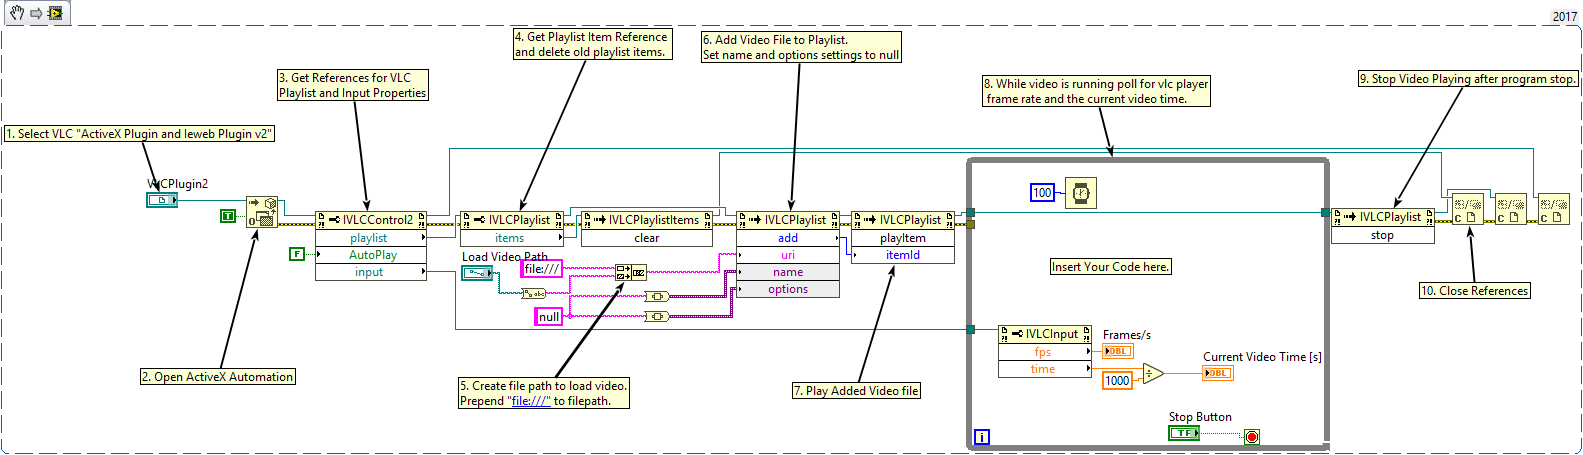Click the VI snippet icon in the header
The image size is (1583, 455).
[55, 13]
